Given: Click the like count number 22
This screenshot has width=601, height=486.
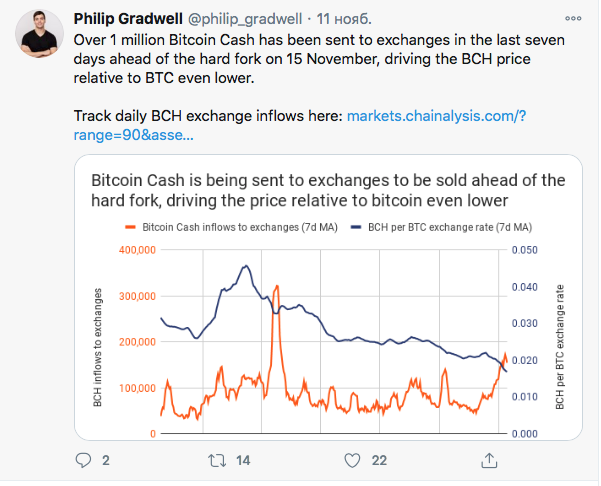Looking at the screenshot, I should tap(379, 461).
